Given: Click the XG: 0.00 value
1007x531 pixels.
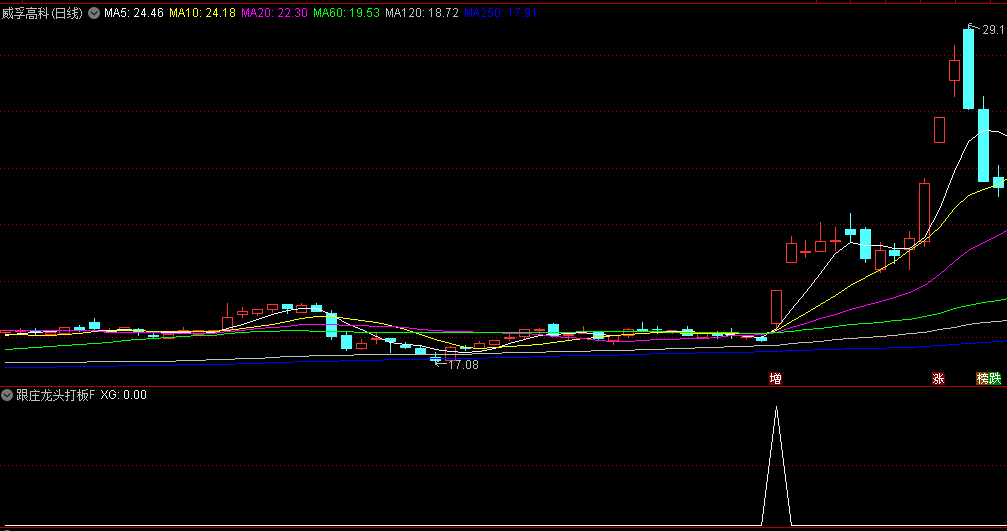Looking at the screenshot, I should click(124, 395).
